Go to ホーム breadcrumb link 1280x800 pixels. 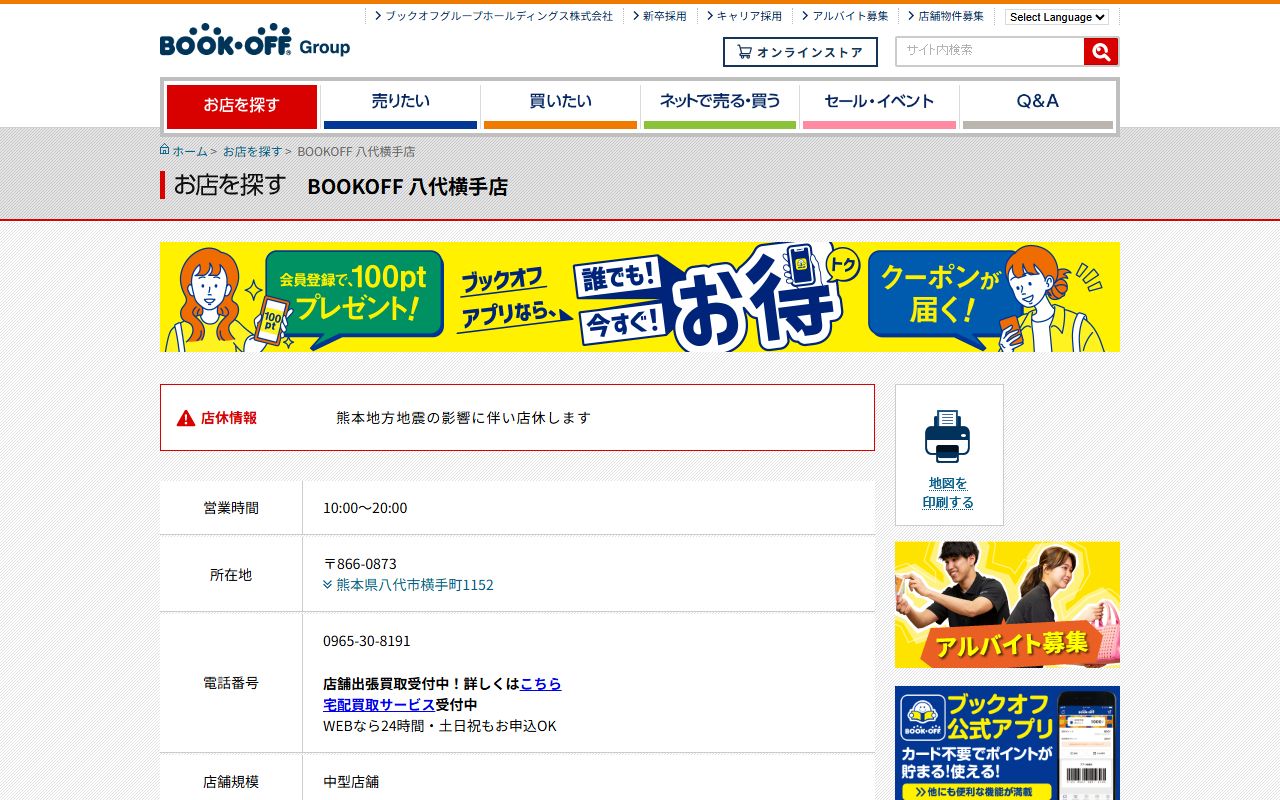coord(190,151)
